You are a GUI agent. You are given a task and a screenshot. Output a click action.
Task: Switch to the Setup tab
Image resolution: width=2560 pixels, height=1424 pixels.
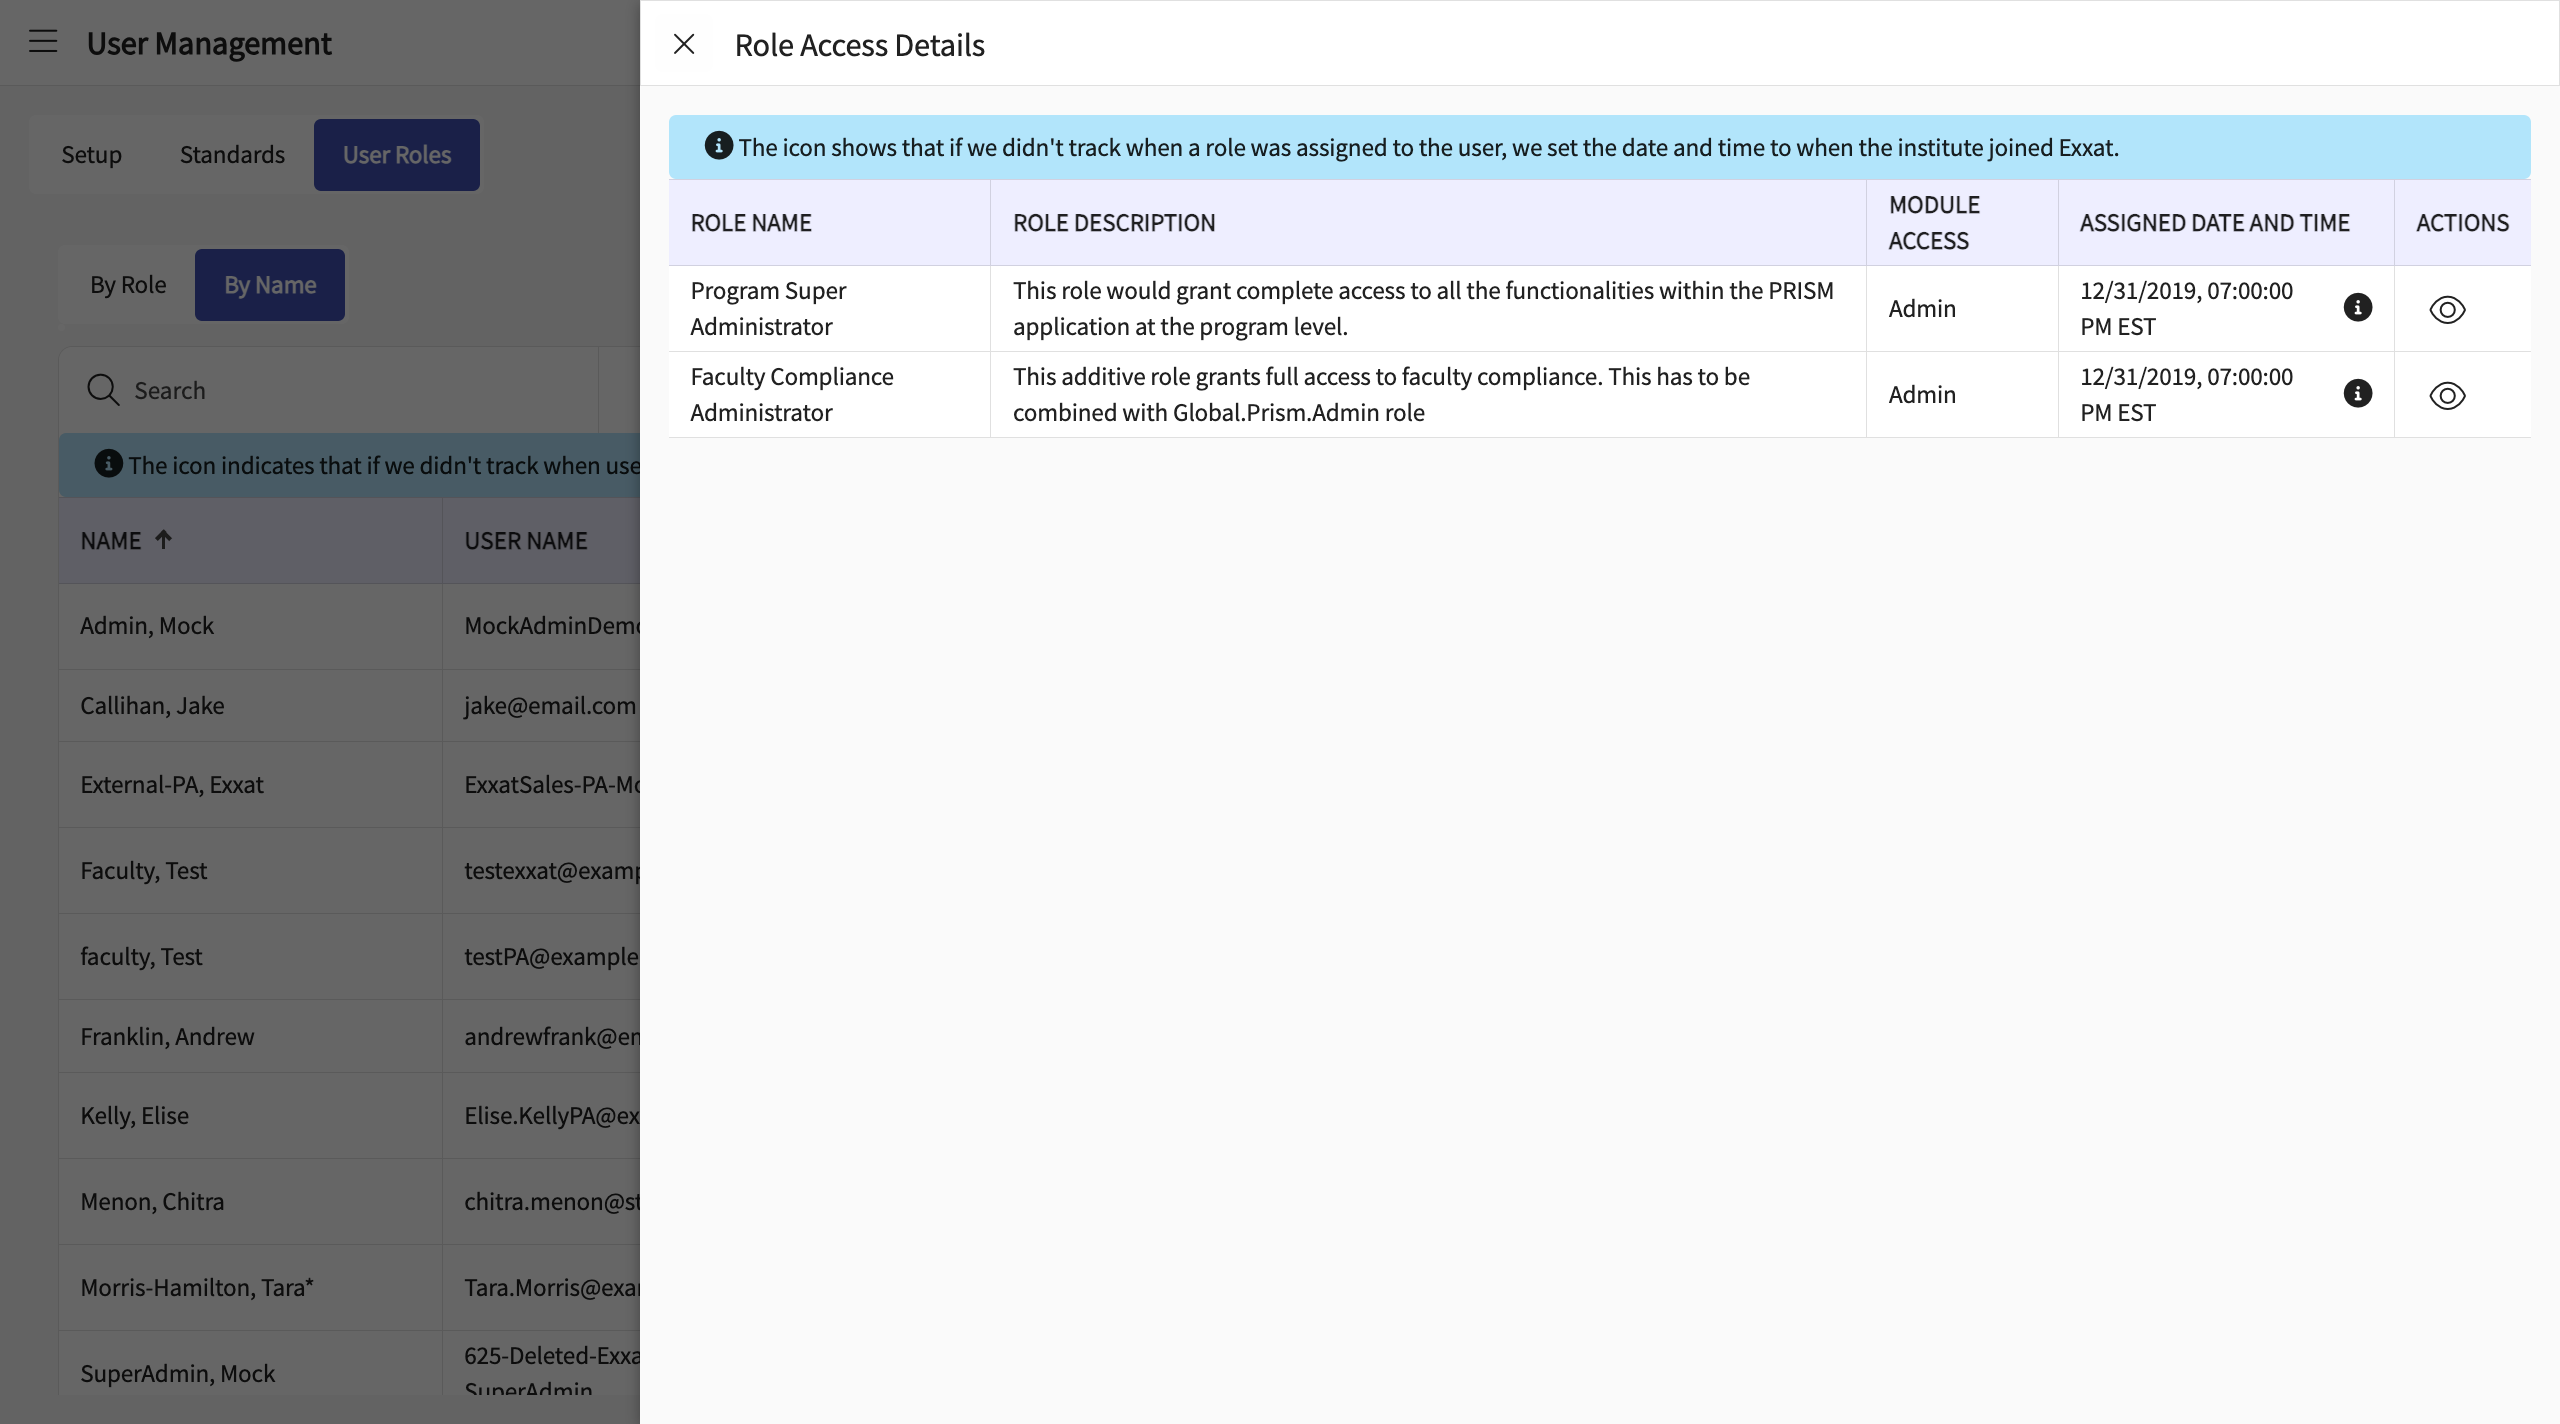point(91,155)
